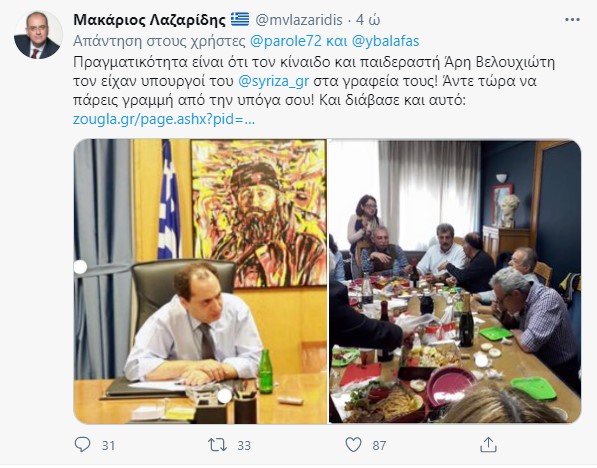Visit the @mvlazaridis handle link

[x=299, y=20]
